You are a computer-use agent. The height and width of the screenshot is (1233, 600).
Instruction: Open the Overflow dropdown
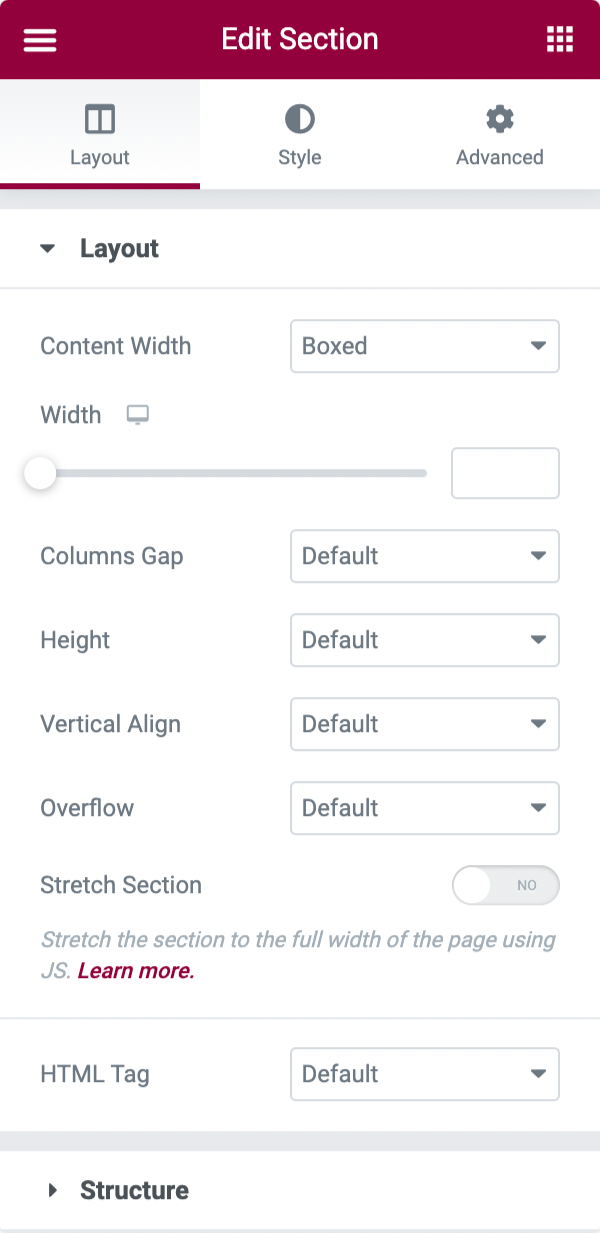tap(424, 808)
